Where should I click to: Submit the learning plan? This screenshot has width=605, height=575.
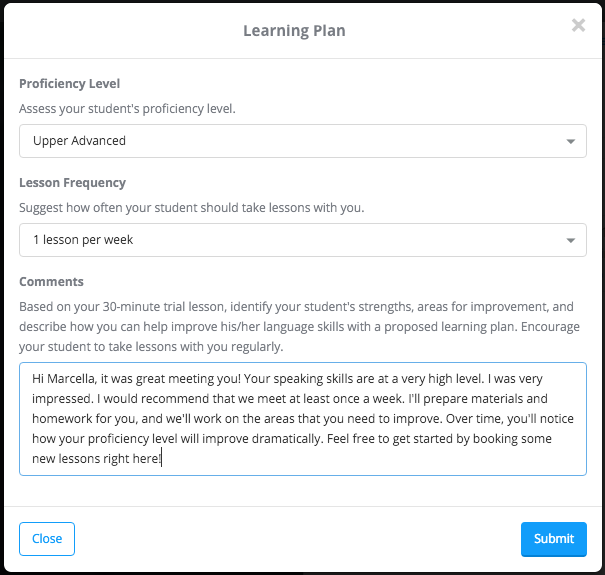[x=554, y=539]
